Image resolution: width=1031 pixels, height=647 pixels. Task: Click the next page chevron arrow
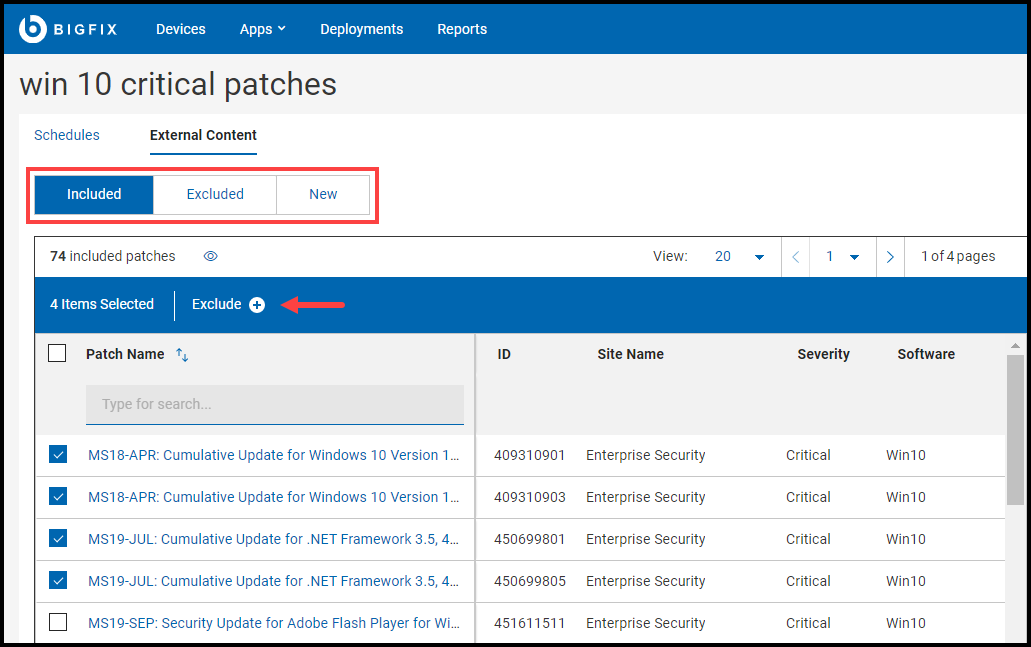coord(890,257)
